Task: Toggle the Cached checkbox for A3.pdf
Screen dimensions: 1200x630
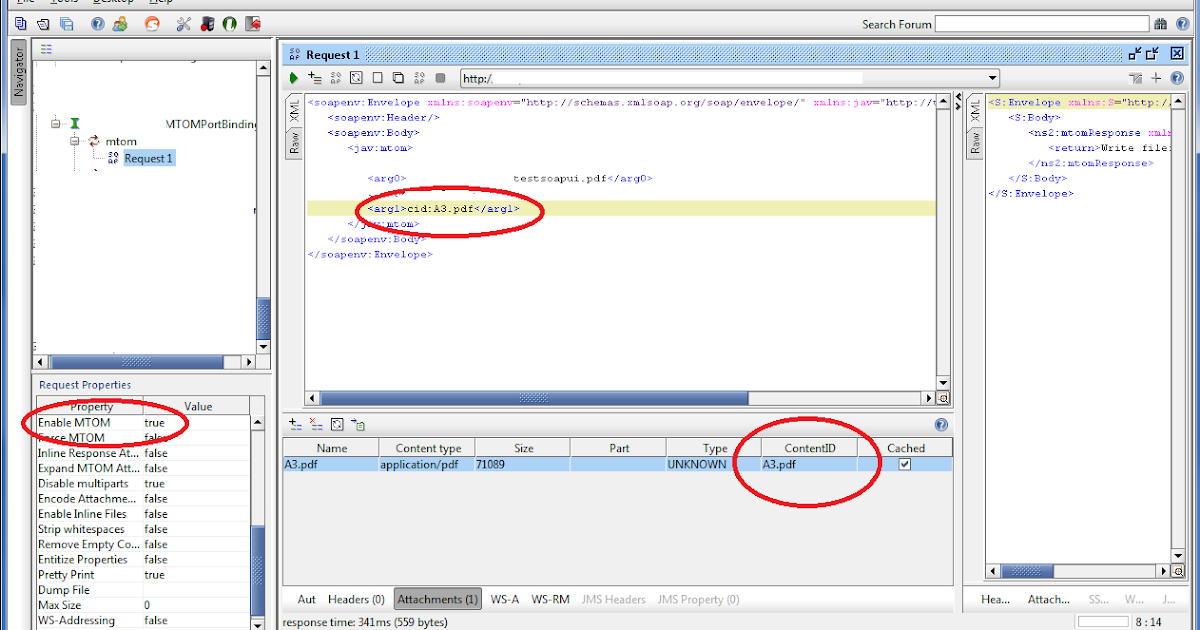Action: click(x=905, y=464)
